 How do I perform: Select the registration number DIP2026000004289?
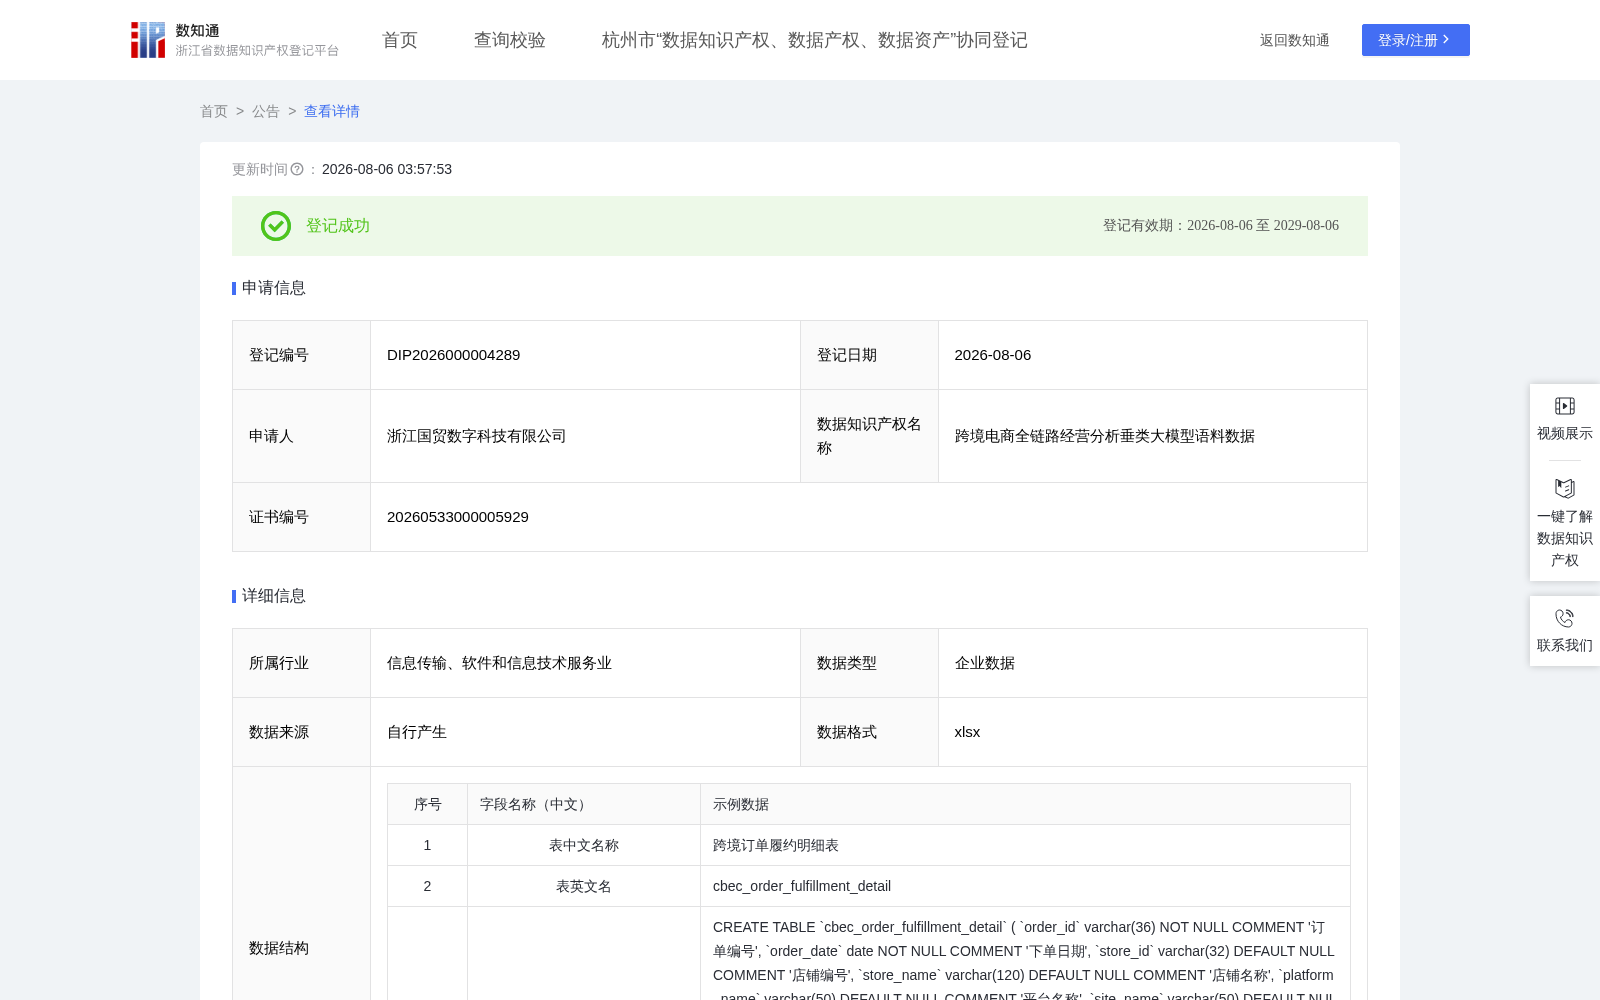(x=454, y=355)
